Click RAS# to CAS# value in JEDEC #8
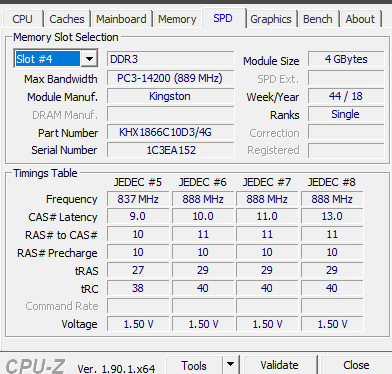The image size is (392, 374). tap(332, 234)
